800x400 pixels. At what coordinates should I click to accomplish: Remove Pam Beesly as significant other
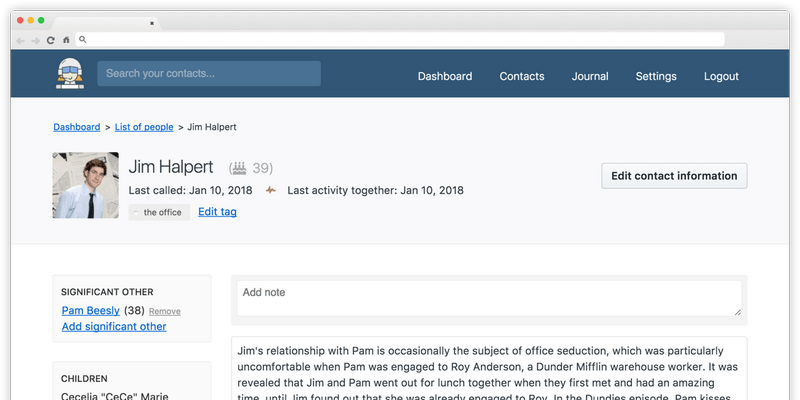(165, 312)
